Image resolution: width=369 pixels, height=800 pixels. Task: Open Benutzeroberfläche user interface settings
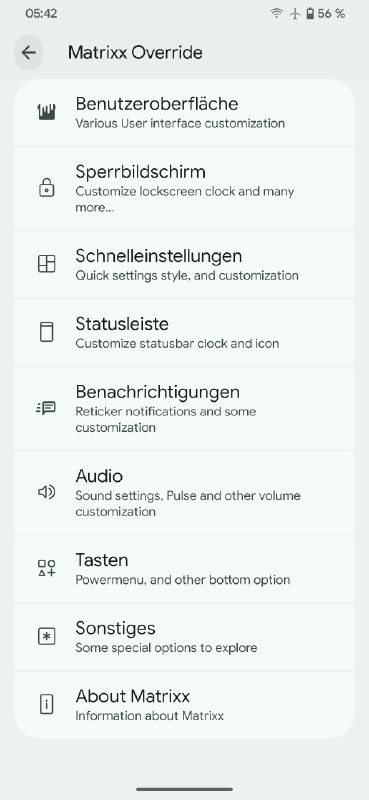pos(184,113)
